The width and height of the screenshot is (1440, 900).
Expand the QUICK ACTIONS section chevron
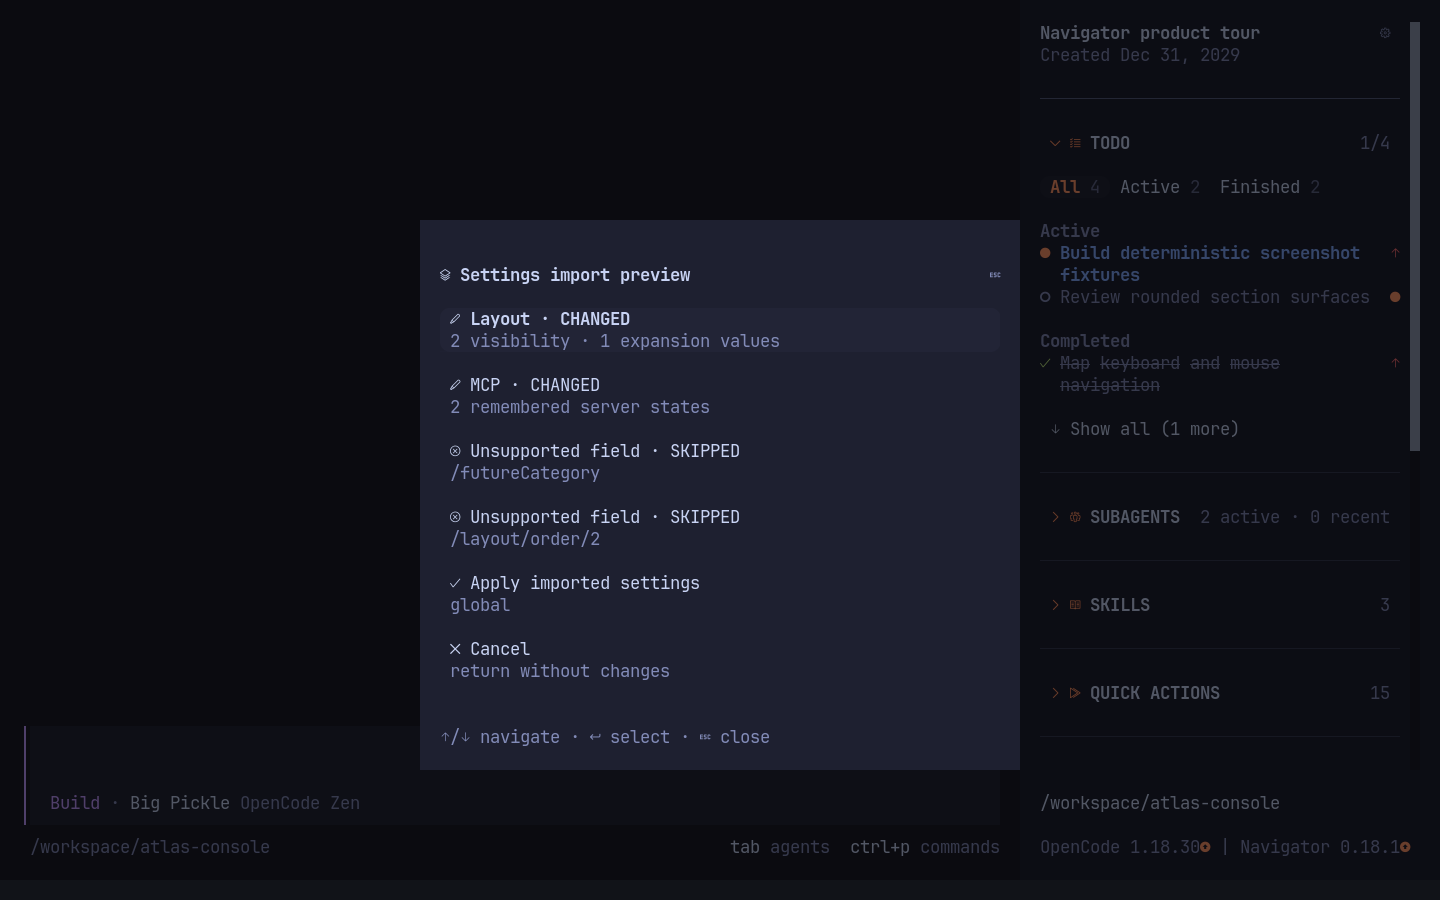[x=1055, y=693]
